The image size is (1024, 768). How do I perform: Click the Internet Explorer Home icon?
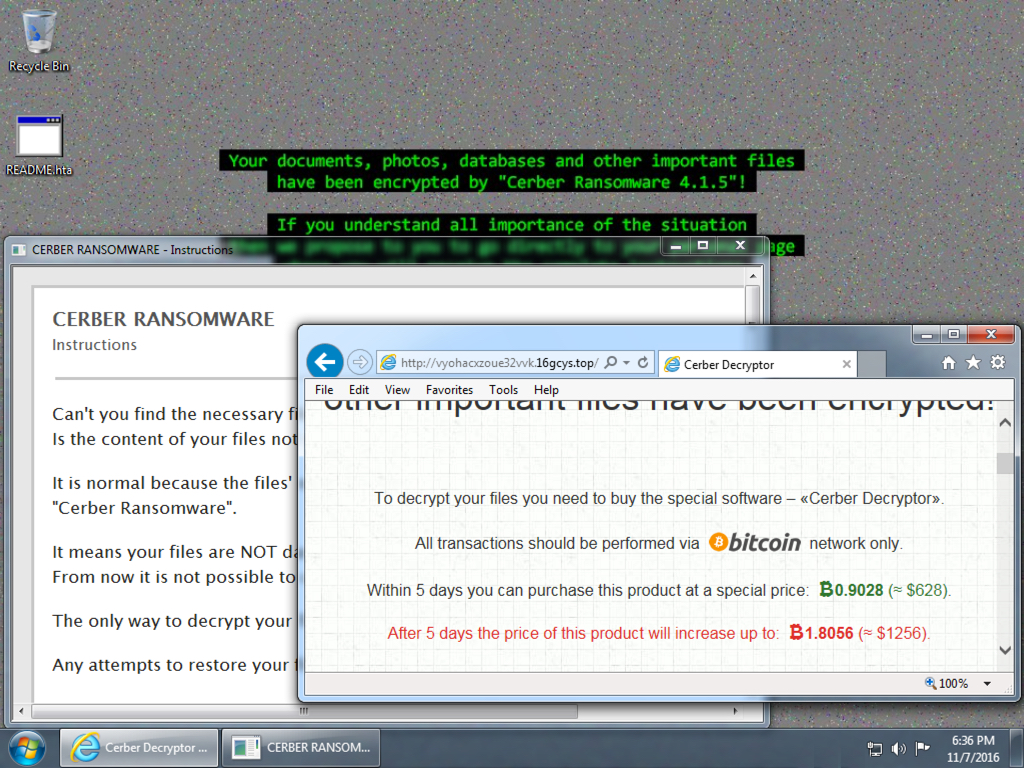948,362
